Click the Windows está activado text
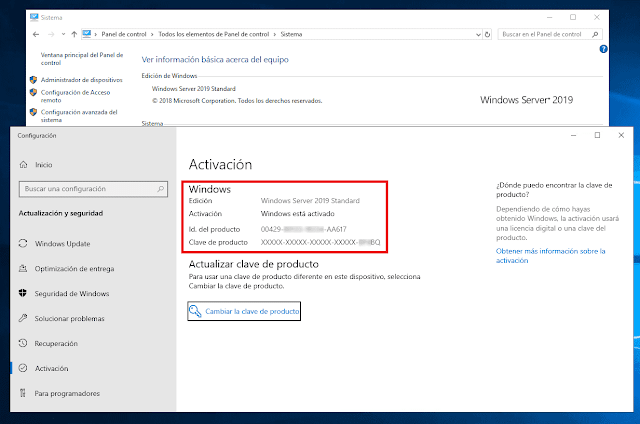The width and height of the screenshot is (640, 424). 298,214
